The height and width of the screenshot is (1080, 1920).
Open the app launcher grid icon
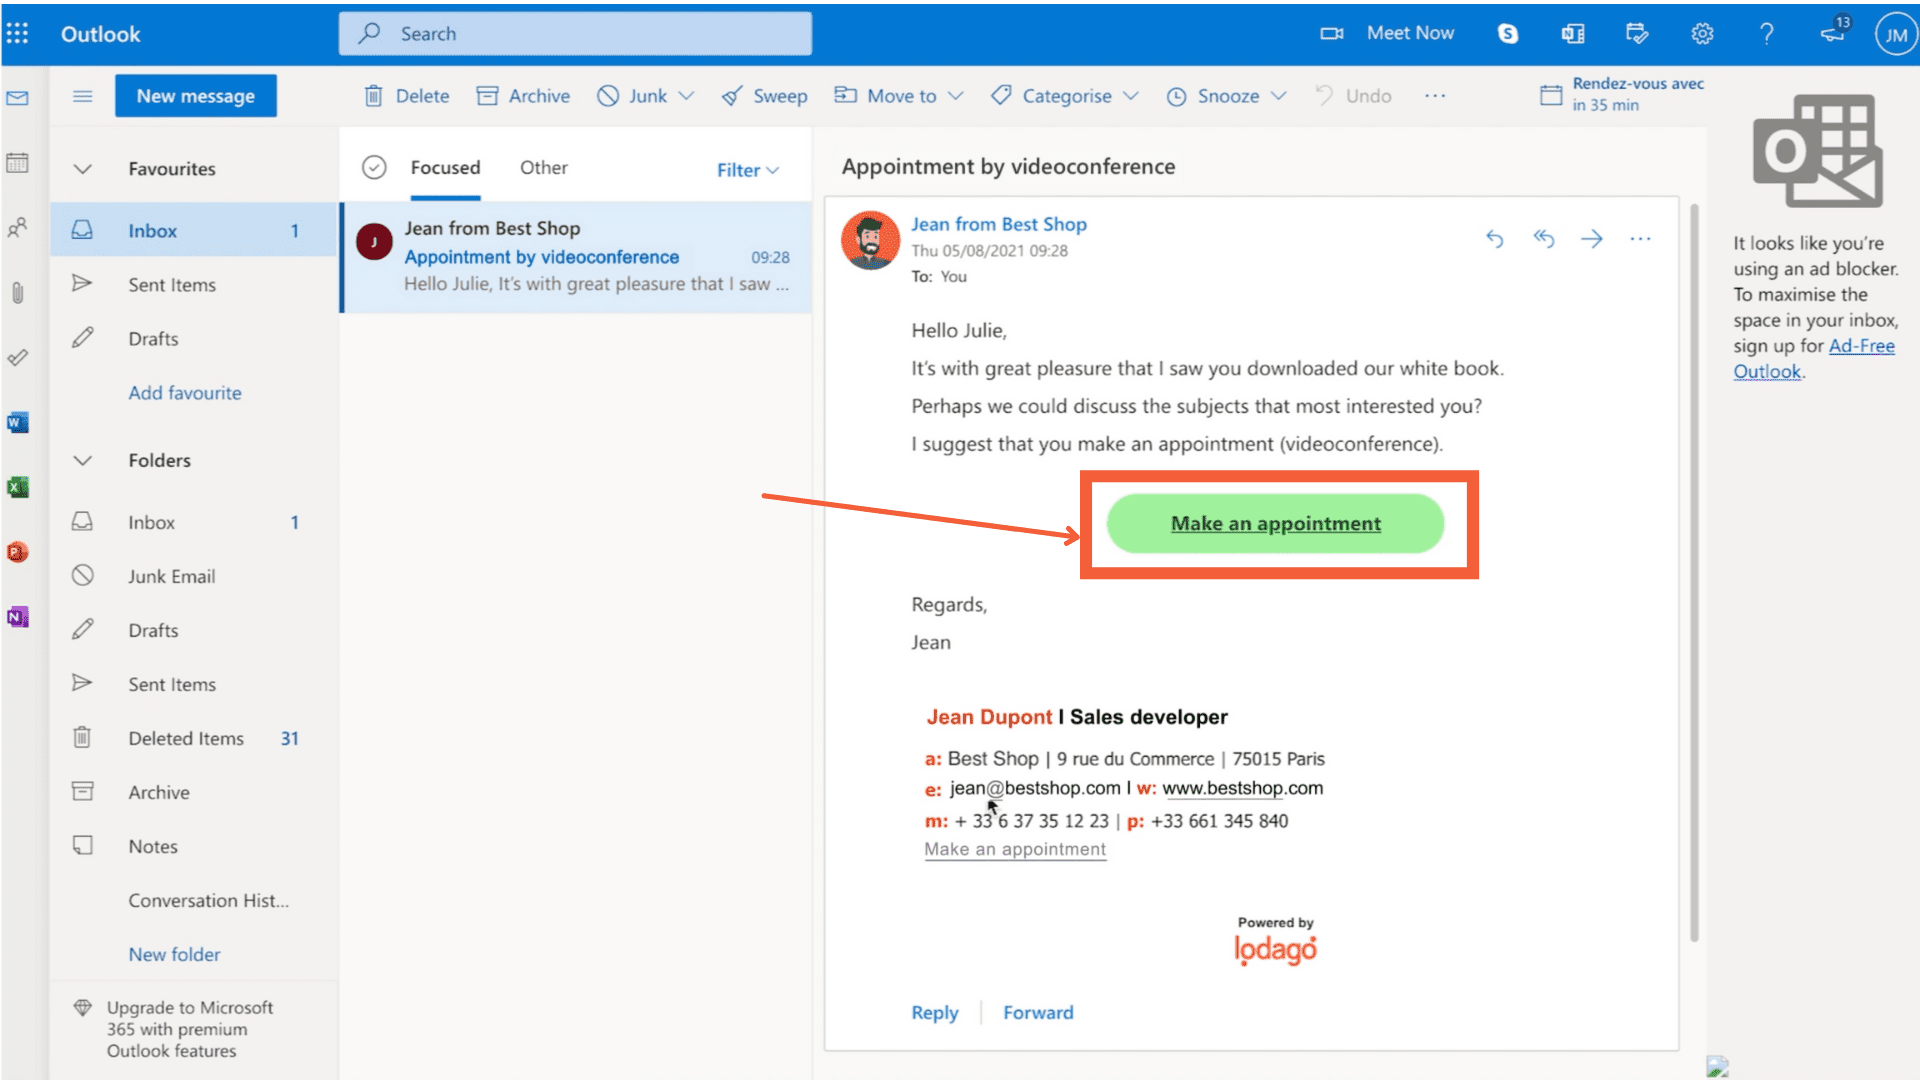pos(17,33)
